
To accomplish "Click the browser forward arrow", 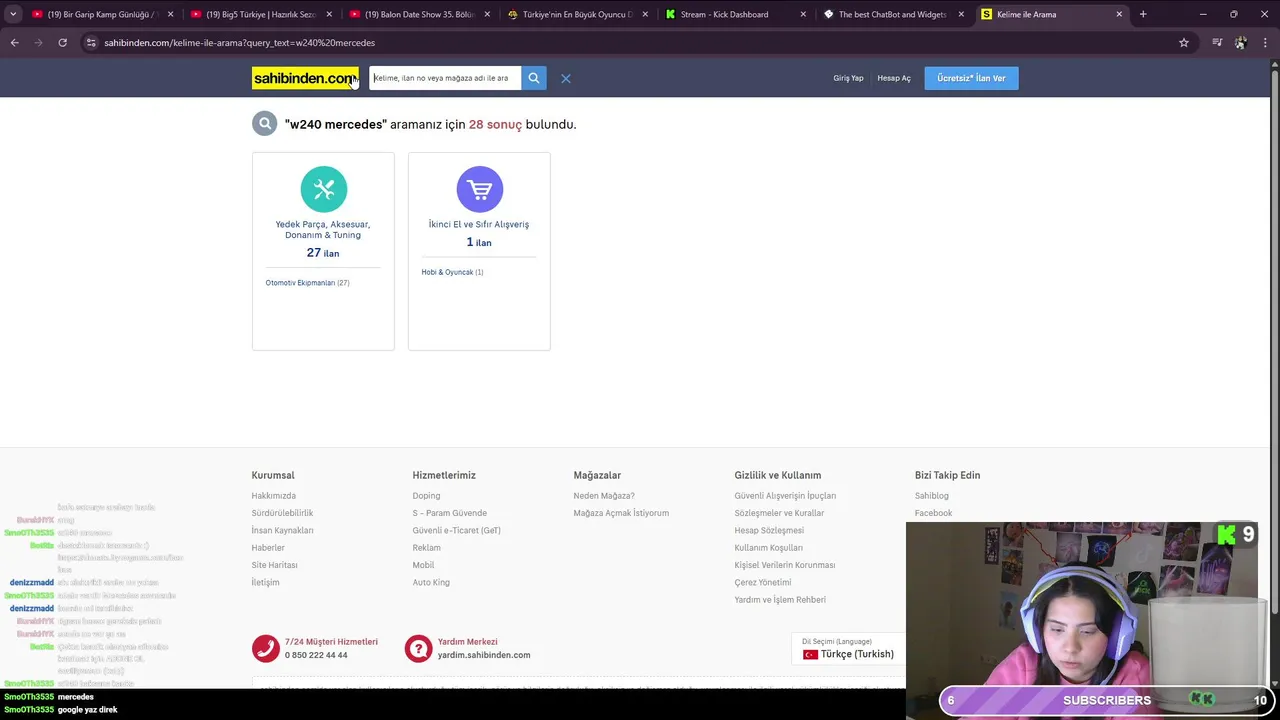I will click(x=38, y=43).
